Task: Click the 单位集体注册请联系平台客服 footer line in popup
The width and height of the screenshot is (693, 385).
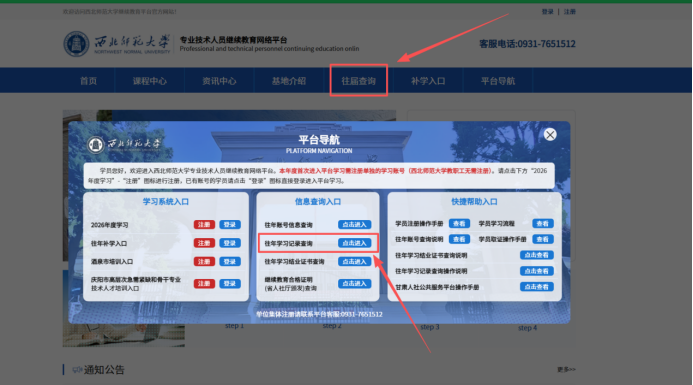Action: pos(319,314)
